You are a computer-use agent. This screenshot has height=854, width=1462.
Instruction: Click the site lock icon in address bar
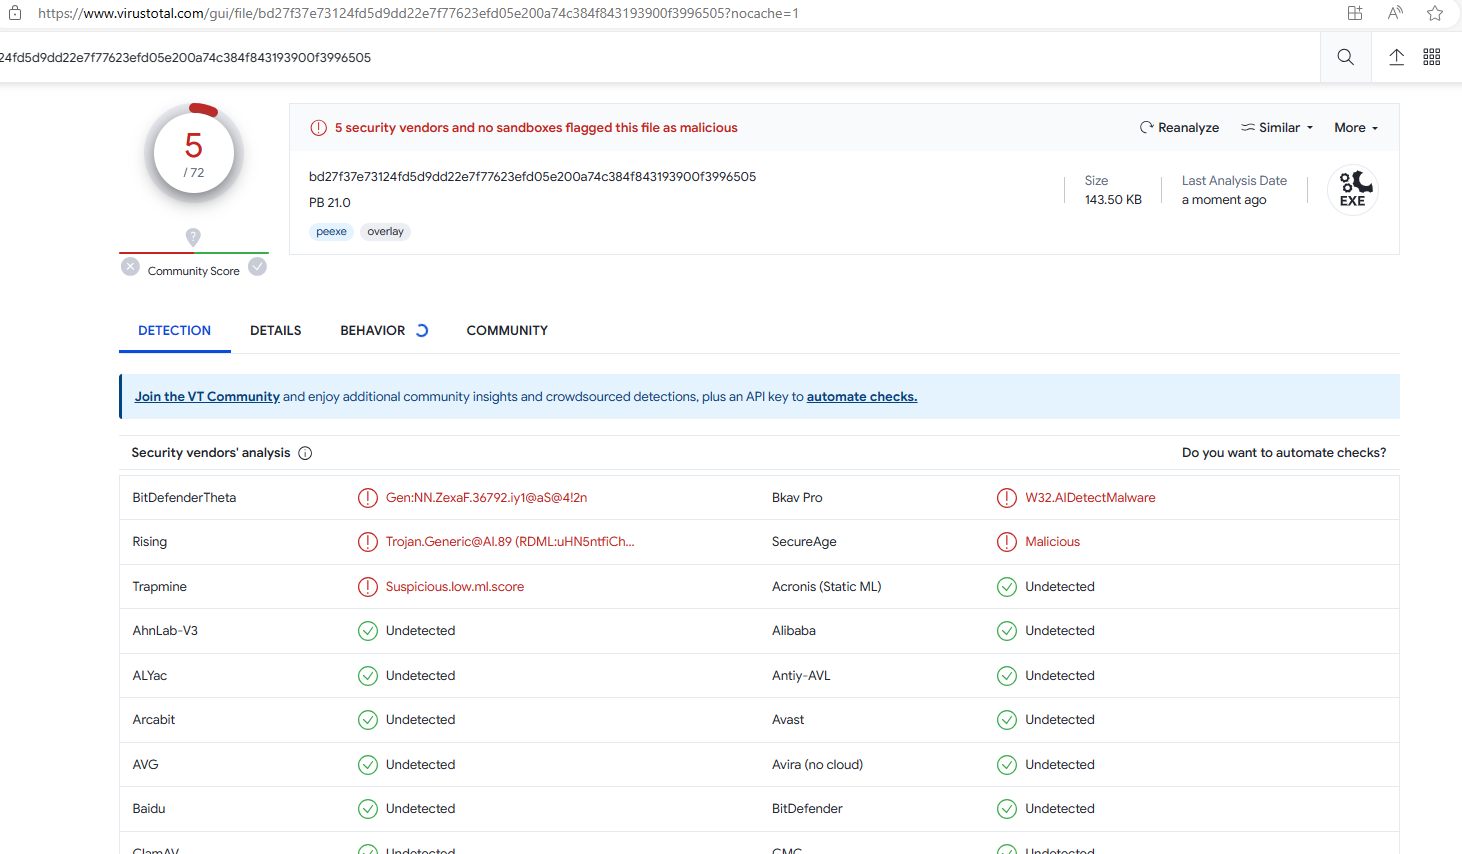15,13
